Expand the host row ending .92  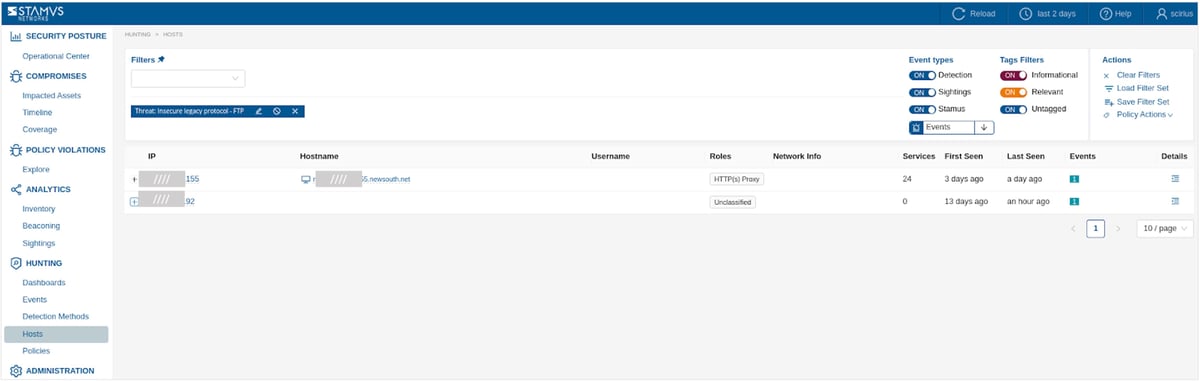tap(134, 201)
